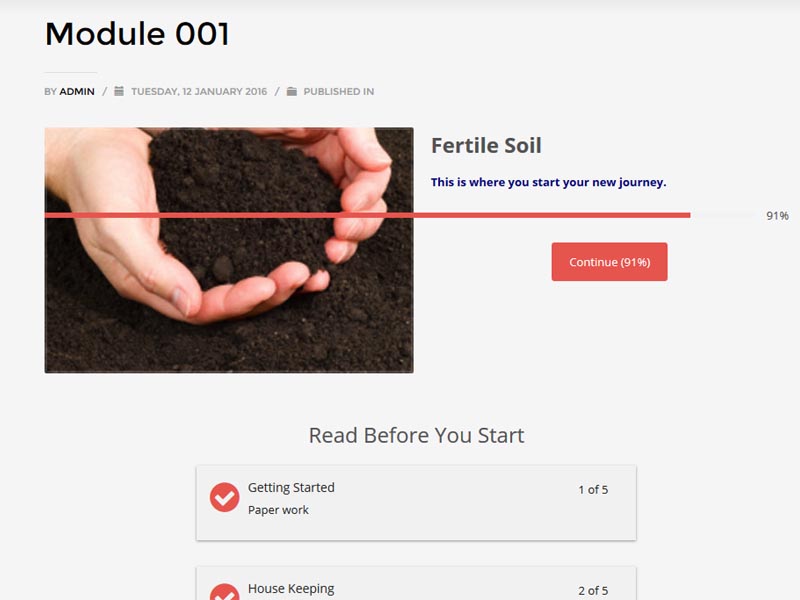Open the ADMIN author link
The image size is (800, 600).
click(x=77, y=91)
